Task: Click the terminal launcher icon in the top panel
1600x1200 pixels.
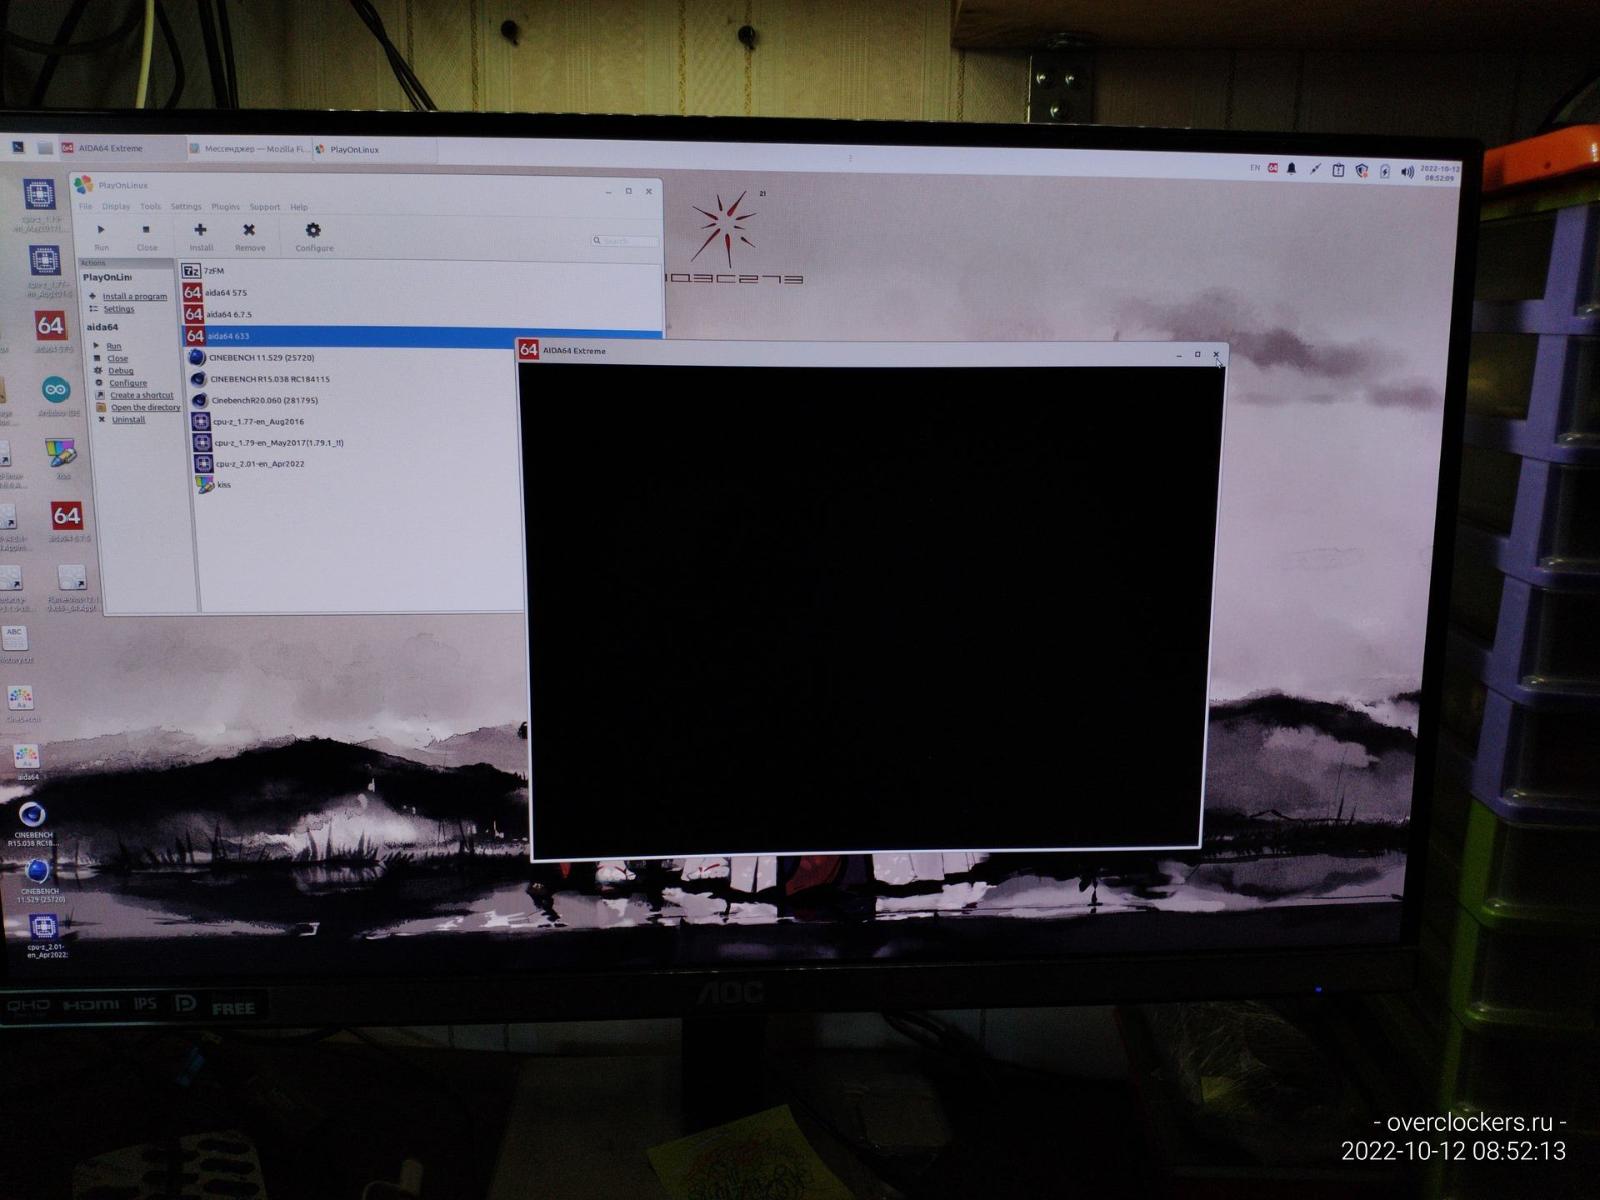Action: tap(18, 147)
